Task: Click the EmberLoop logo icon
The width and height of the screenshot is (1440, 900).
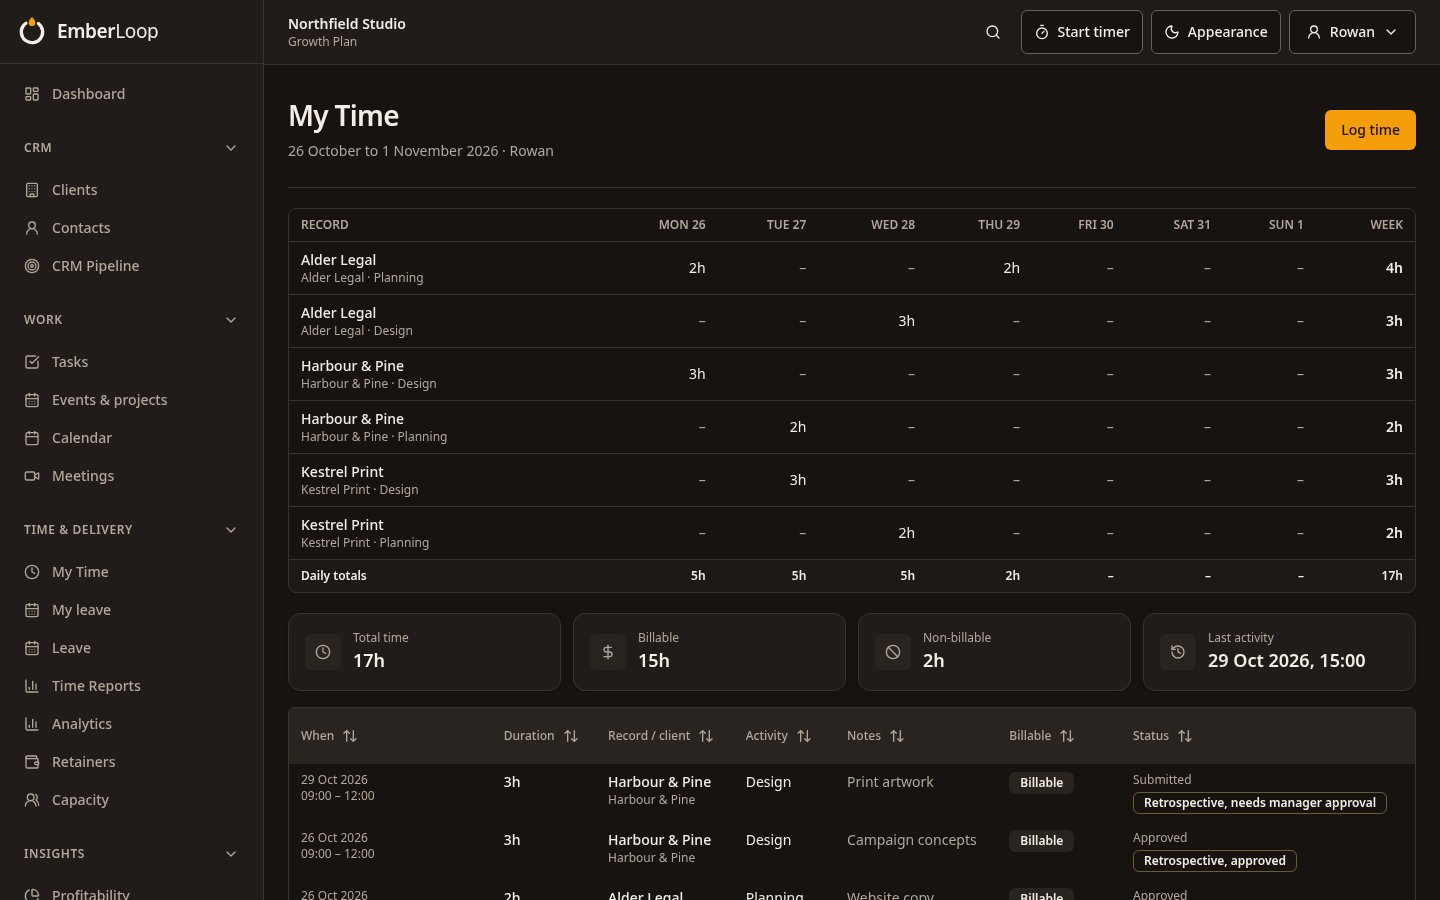Action: pos(32,31)
